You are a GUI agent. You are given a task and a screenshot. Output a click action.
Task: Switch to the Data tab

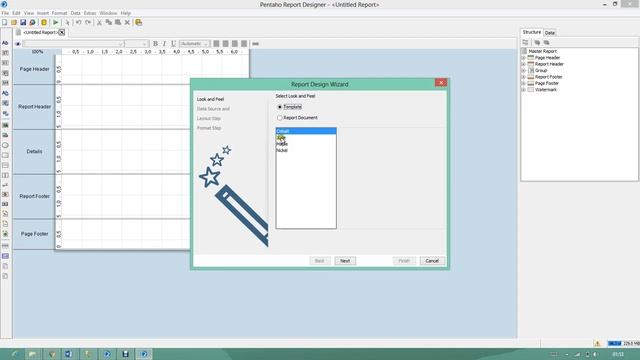[550, 33]
